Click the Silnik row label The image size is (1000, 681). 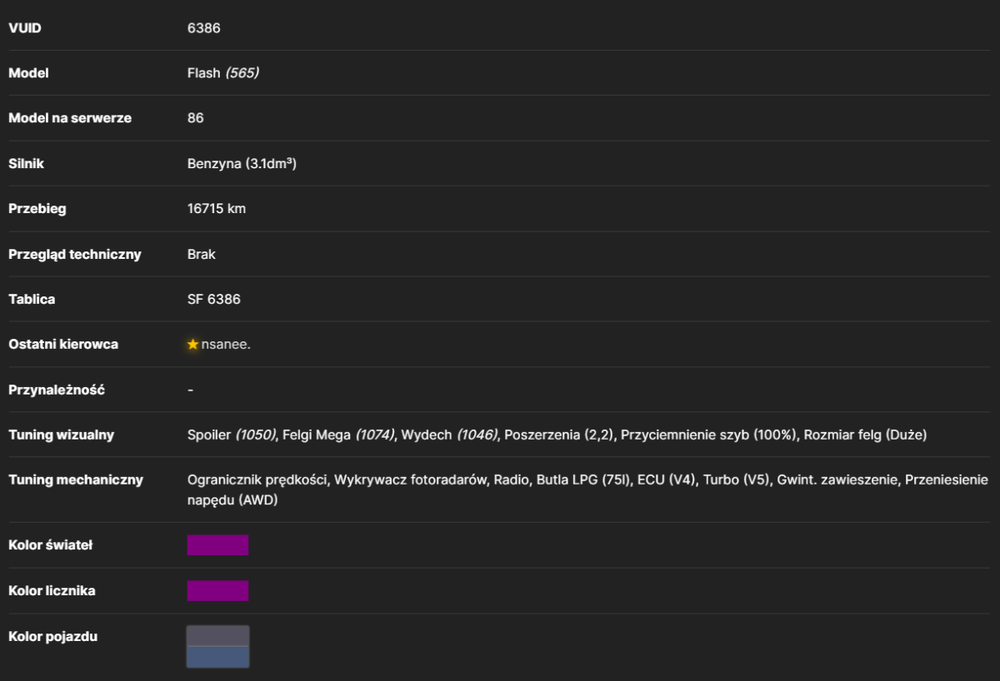[26, 164]
